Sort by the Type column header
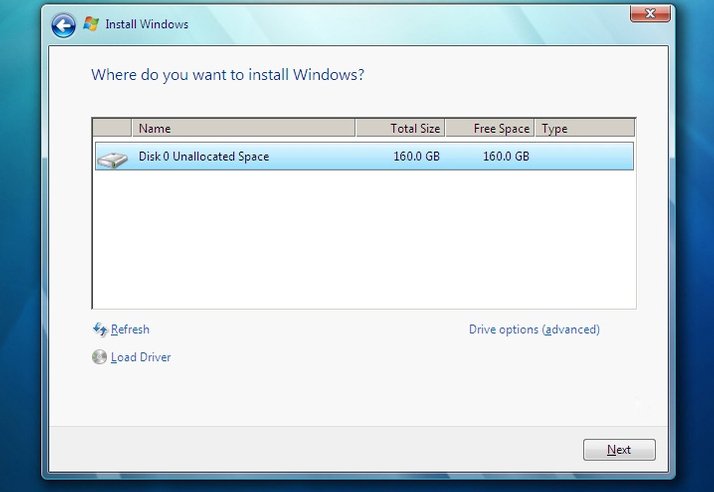 pos(585,128)
